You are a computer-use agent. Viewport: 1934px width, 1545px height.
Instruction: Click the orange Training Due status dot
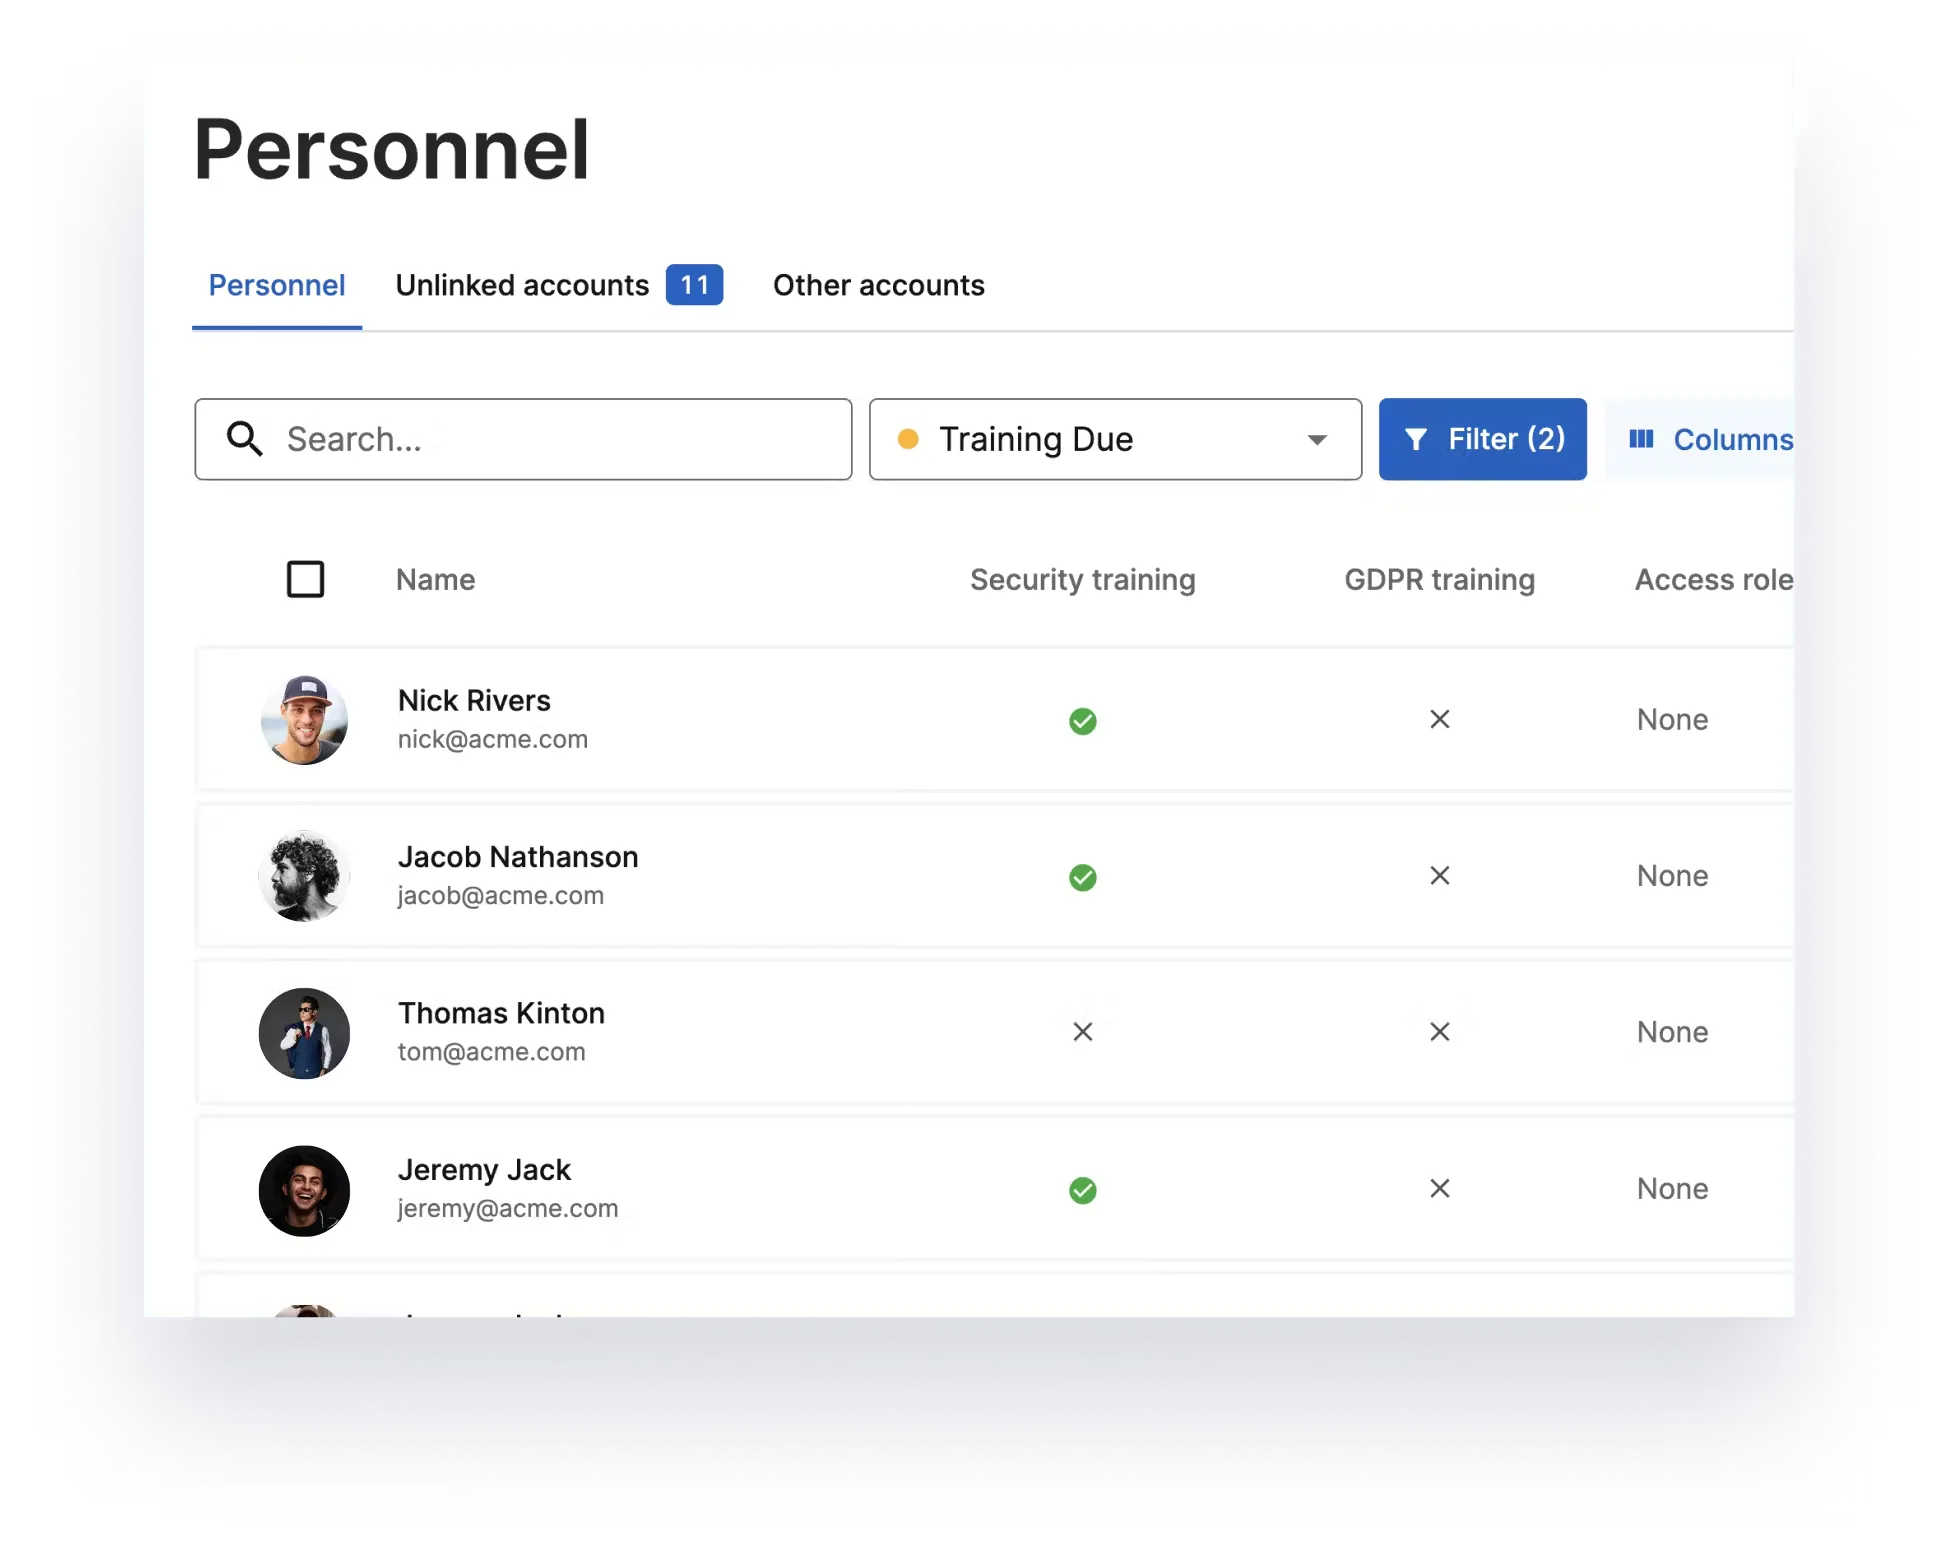pyautogui.click(x=908, y=439)
